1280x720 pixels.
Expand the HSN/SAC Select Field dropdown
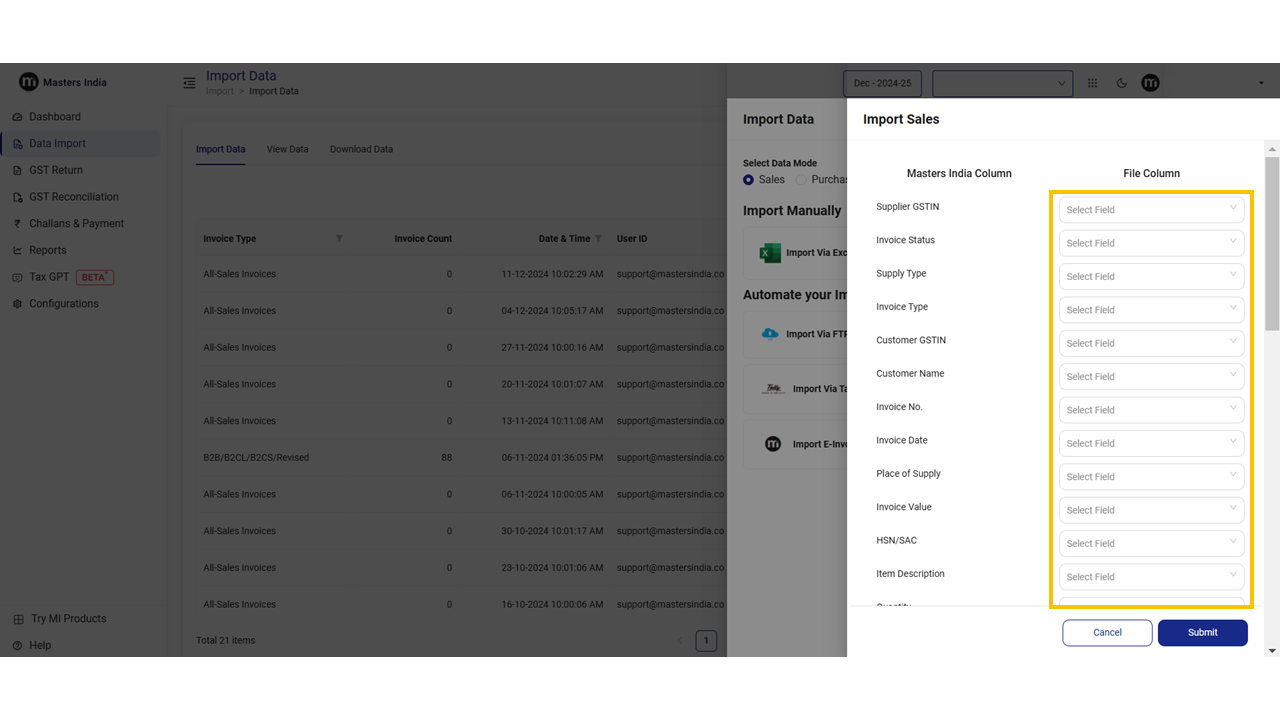(1151, 543)
